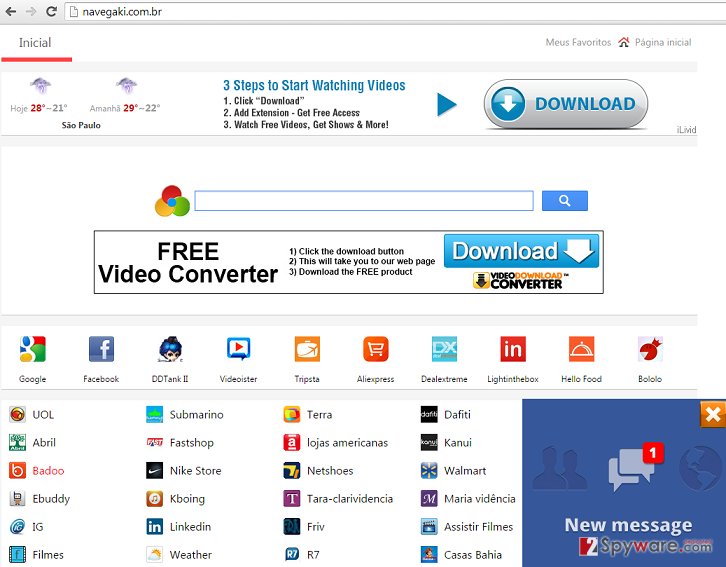Switch to the Inicial tab
This screenshot has height=567, width=726.
[x=35, y=43]
